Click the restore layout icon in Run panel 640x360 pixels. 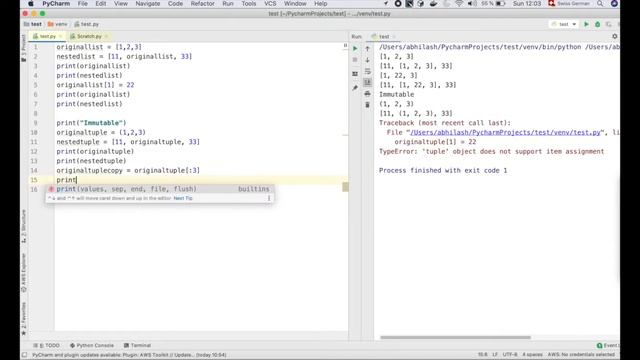(355, 74)
